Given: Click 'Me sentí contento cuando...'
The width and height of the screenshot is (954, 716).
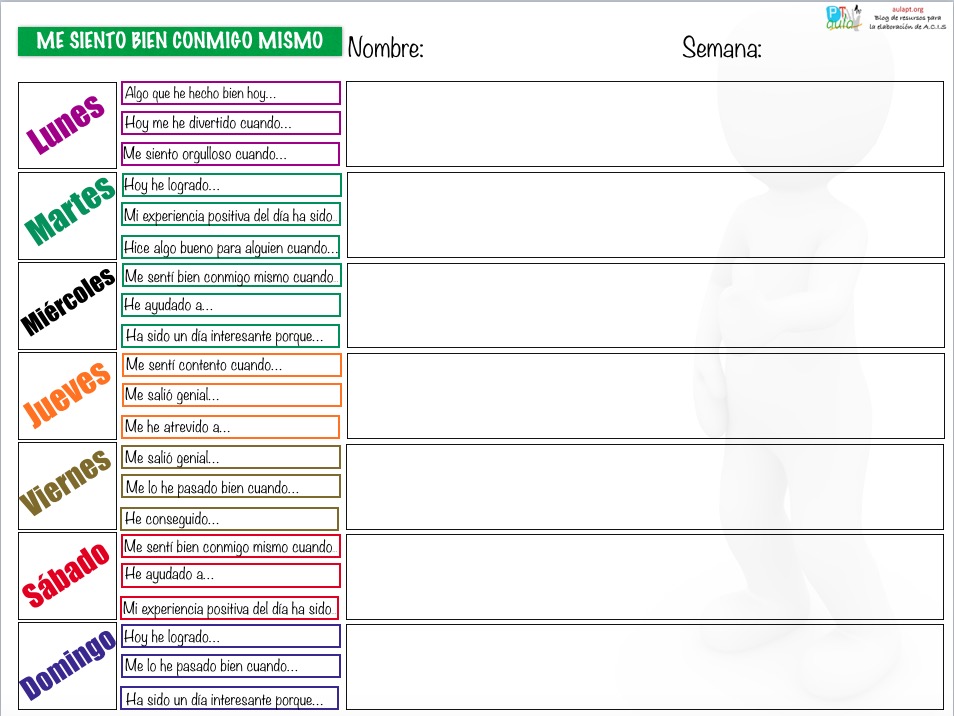Looking at the screenshot, I should [x=232, y=365].
